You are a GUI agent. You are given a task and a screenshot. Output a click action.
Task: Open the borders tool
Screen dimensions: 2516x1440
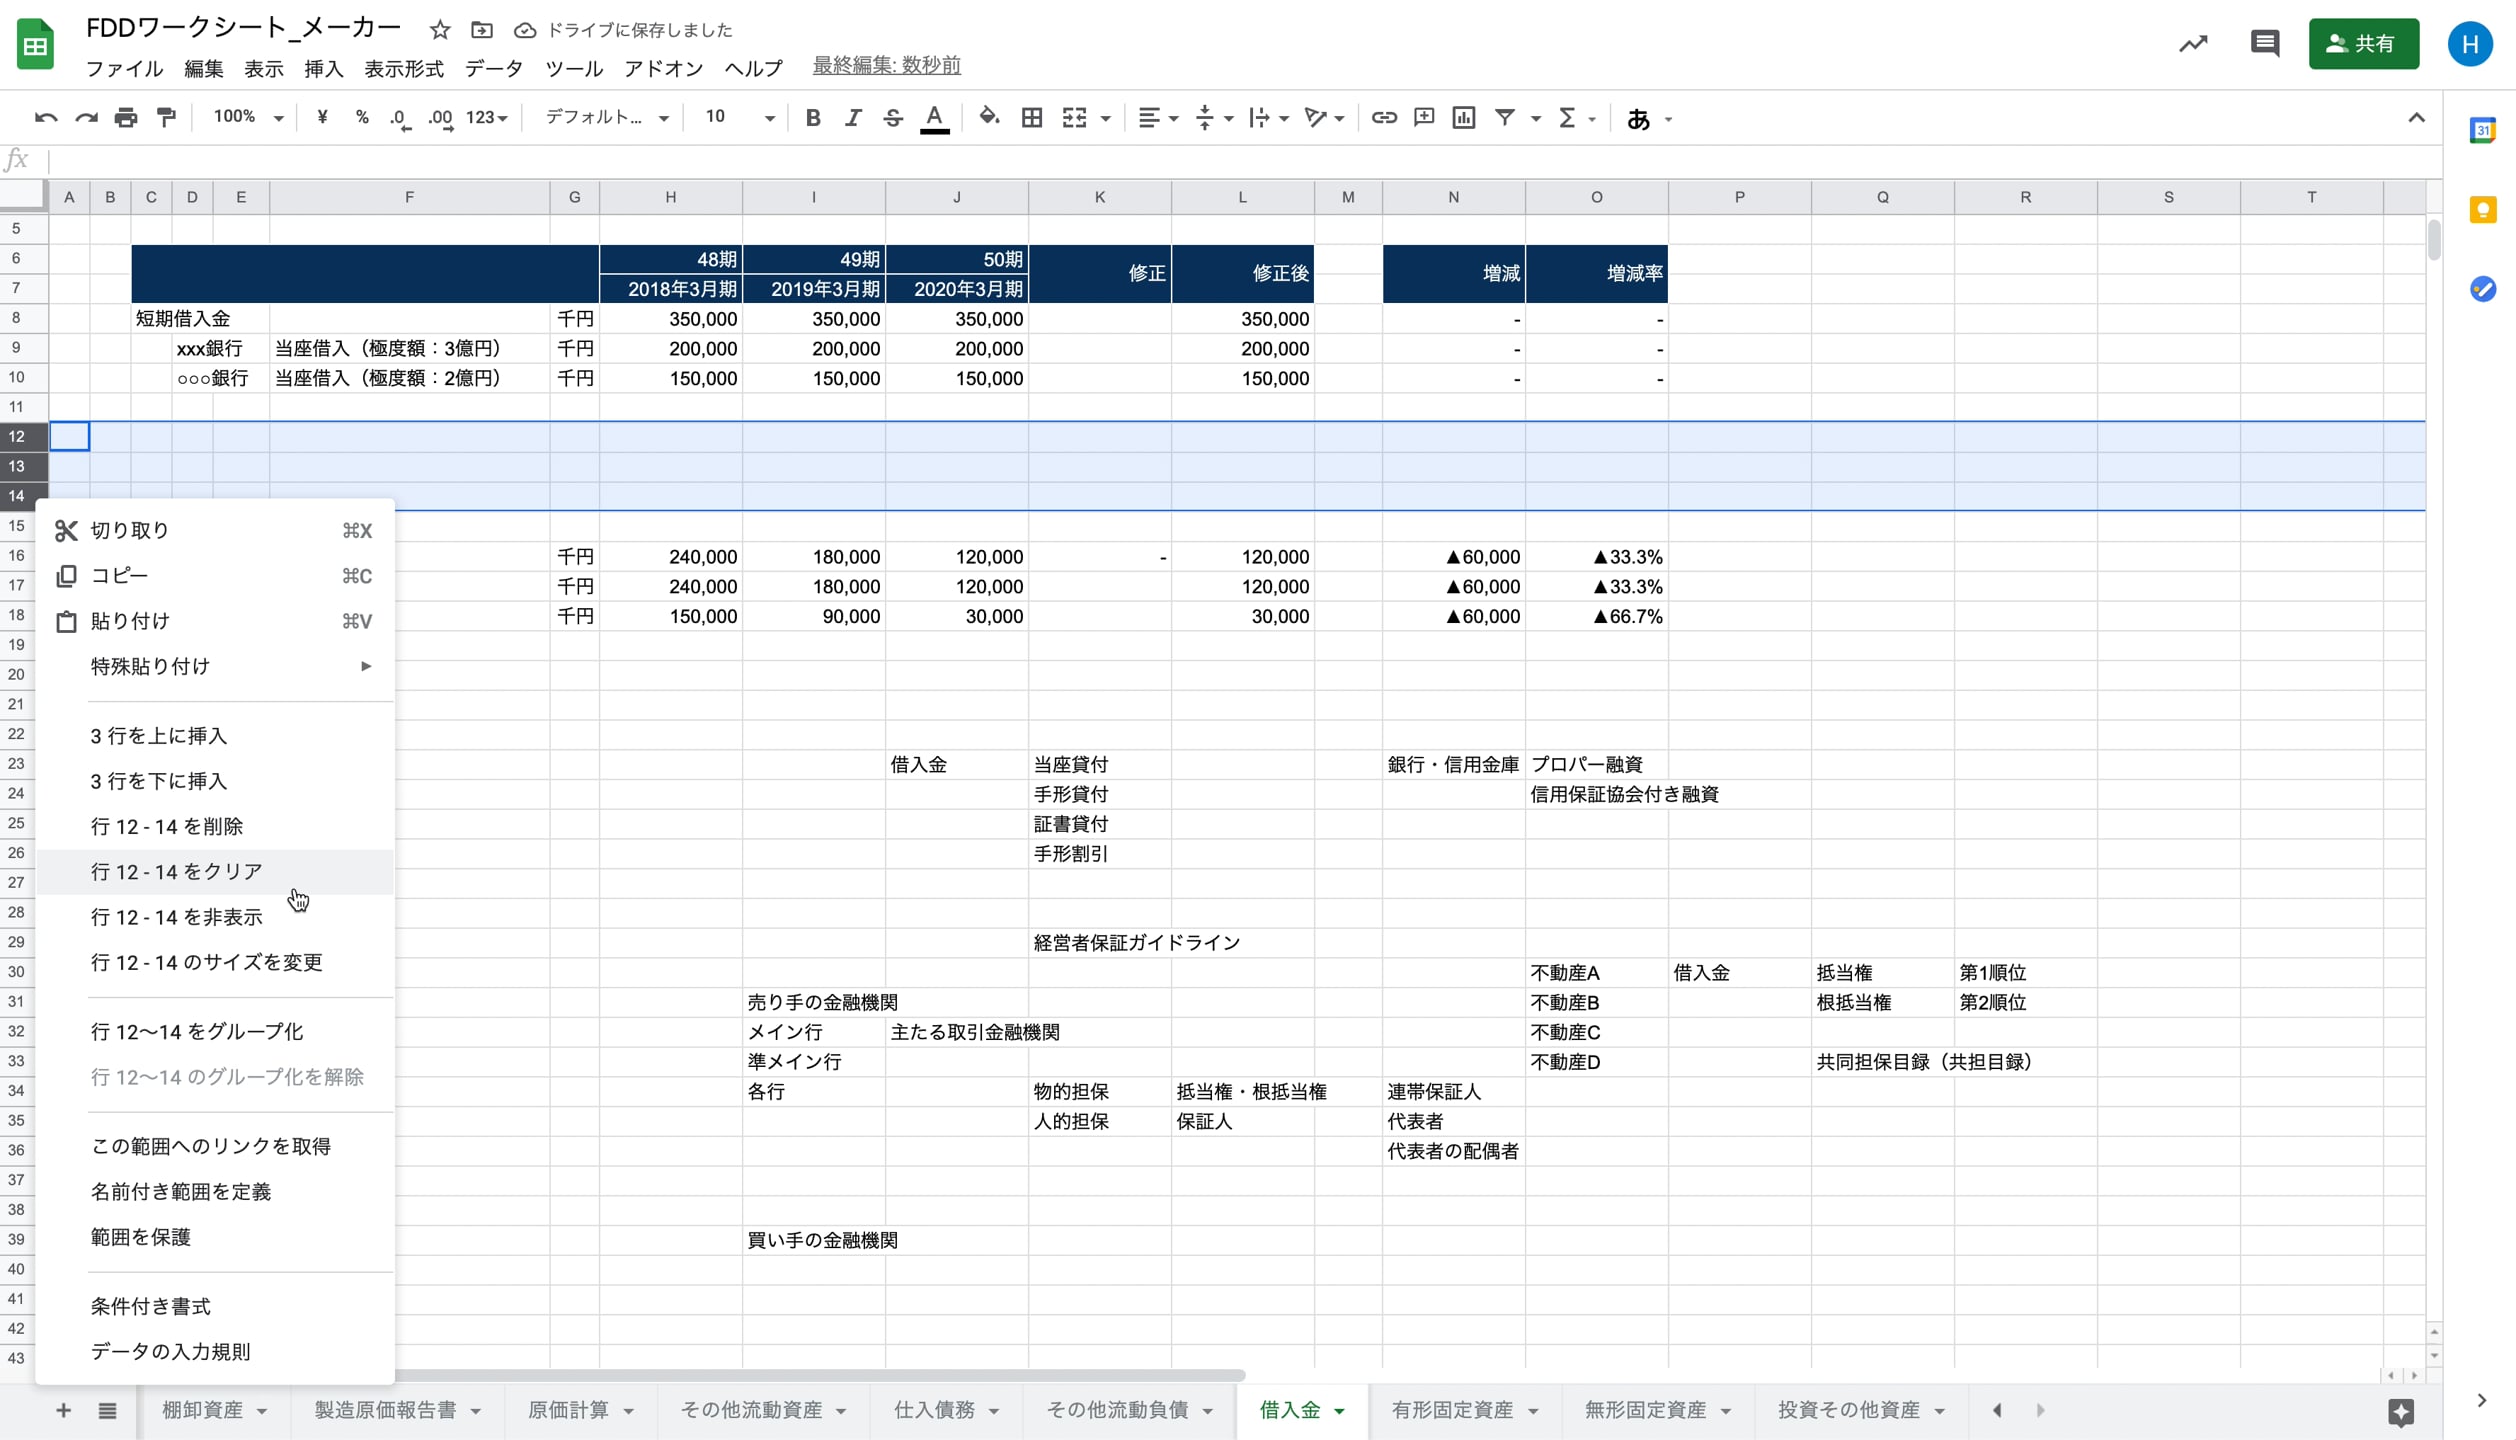click(x=1032, y=118)
